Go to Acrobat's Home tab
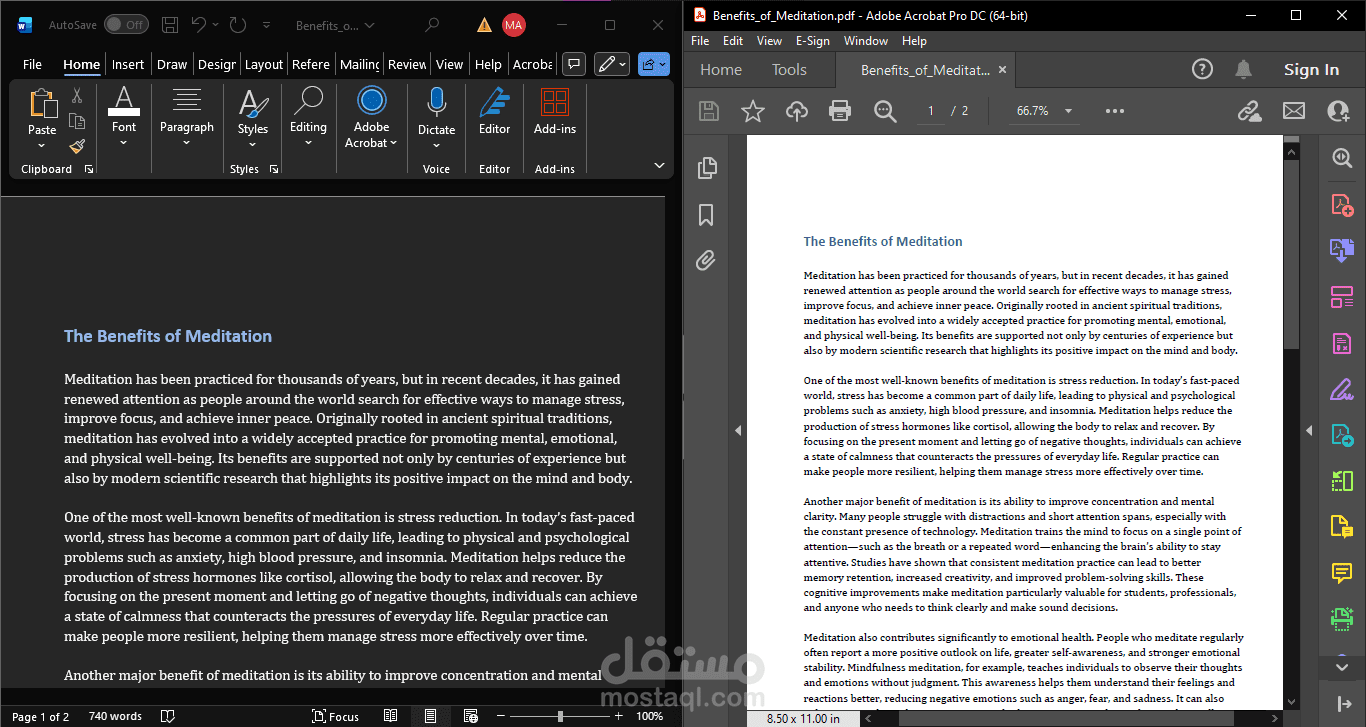The image size is (1366, 727). click(x=721, y=69)
